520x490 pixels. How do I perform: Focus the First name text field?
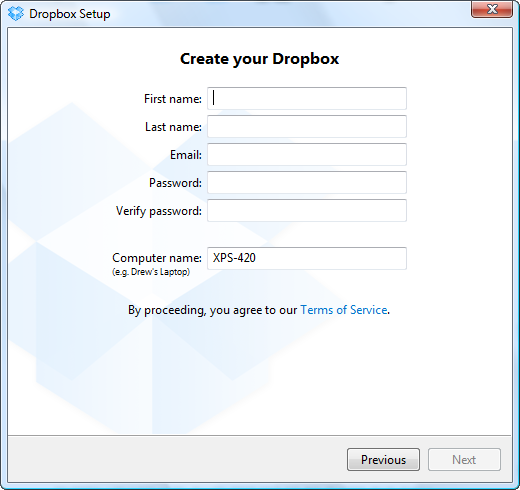coord(307,98)
